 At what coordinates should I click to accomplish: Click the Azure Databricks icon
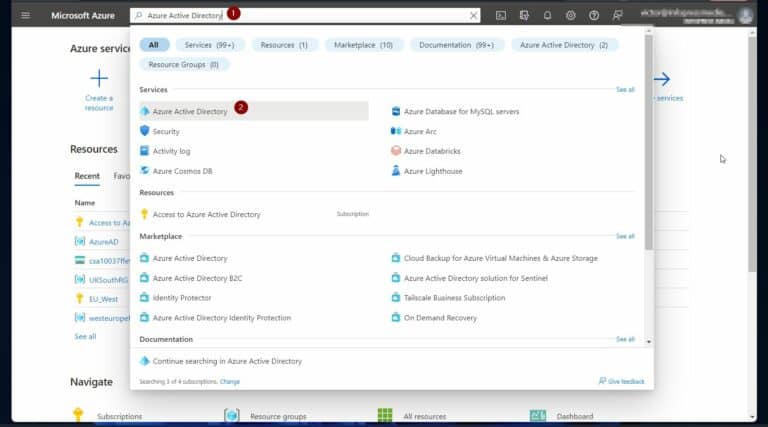(x=396, y=150)
